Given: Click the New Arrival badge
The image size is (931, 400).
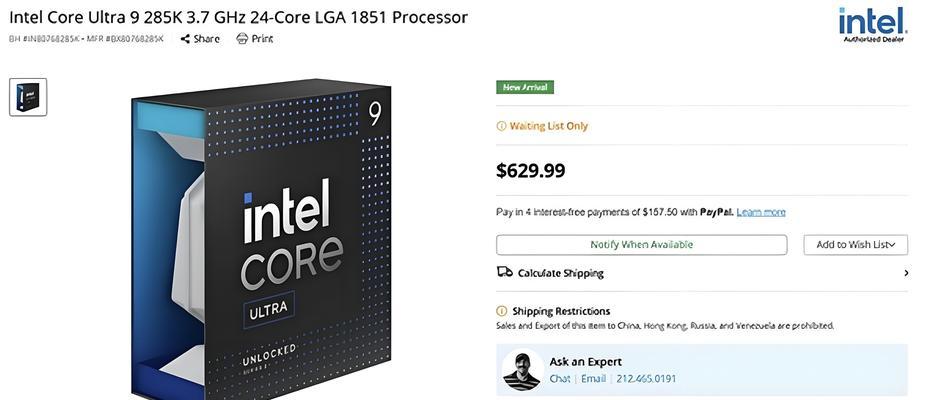Looking at the screenshot, I should coord(525,87).
